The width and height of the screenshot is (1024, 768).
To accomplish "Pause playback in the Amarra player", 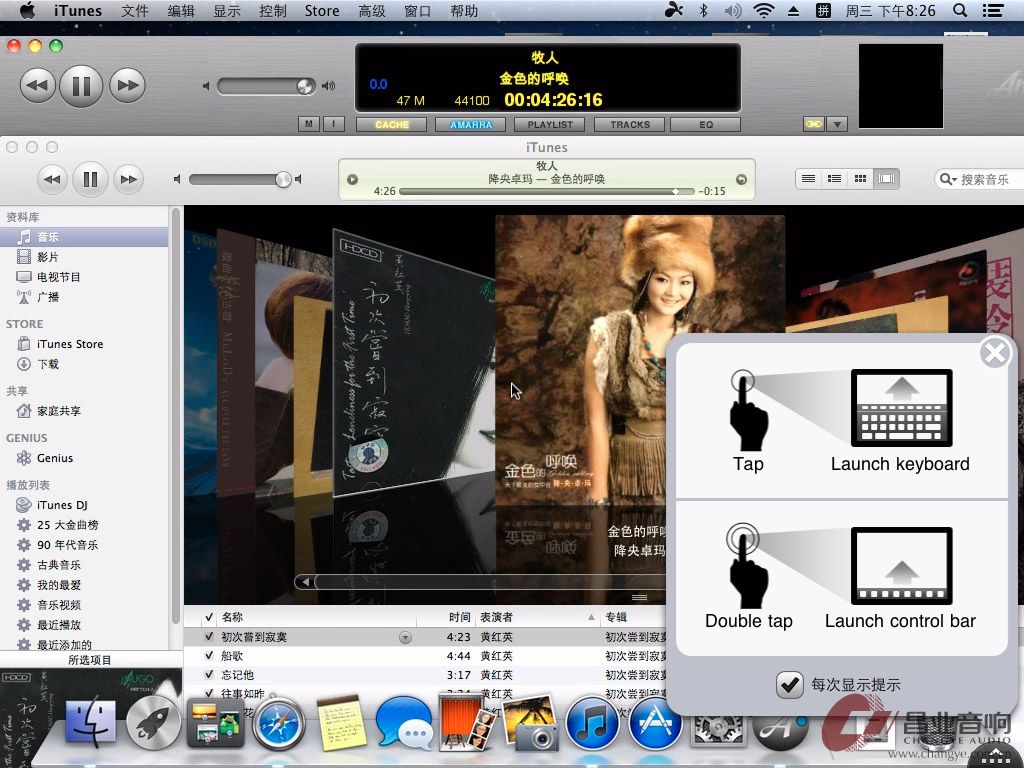I will [x=81, y=86].
